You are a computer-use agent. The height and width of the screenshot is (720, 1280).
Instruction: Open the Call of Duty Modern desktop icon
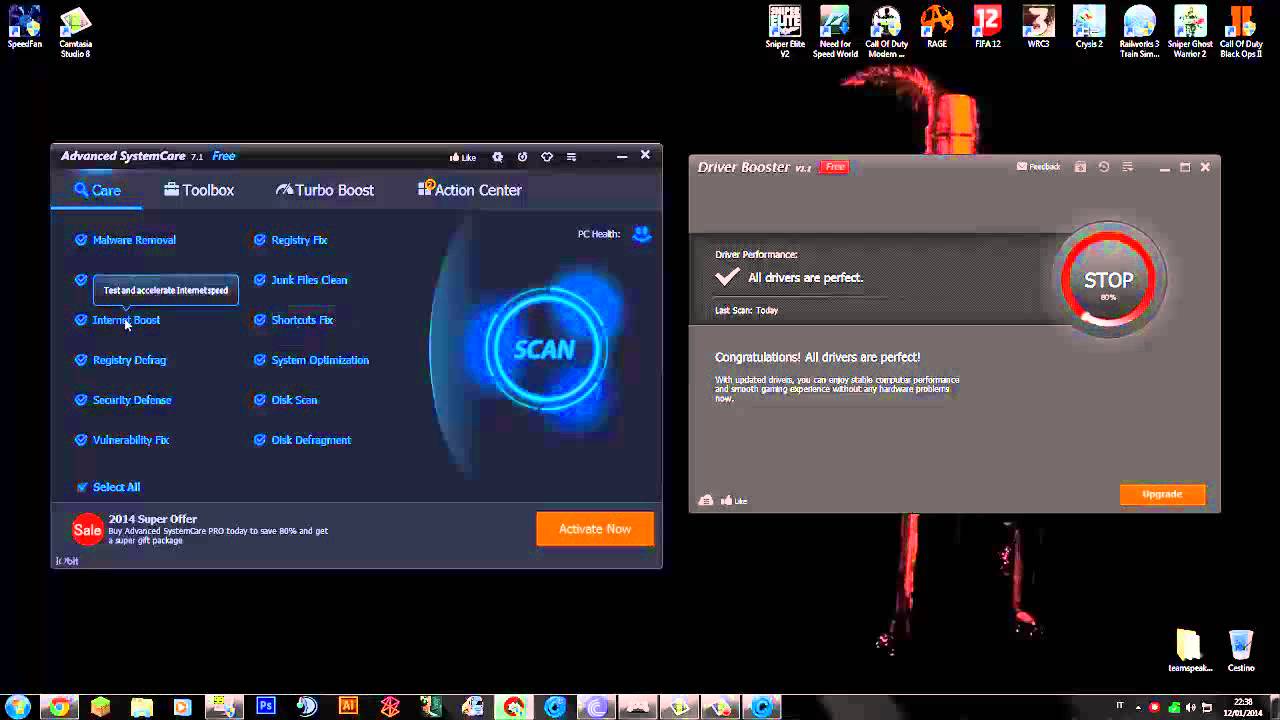(886, 32)
